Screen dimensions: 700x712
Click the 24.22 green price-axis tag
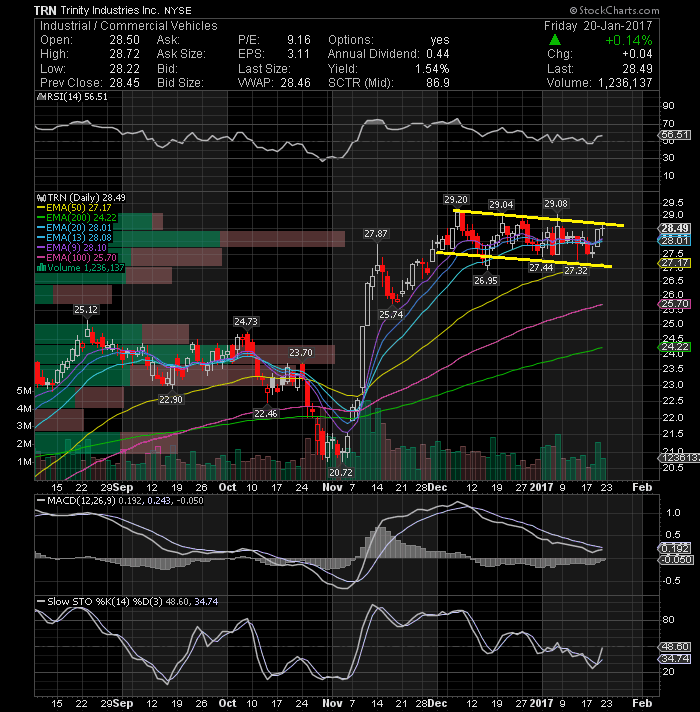pos(675,346)
